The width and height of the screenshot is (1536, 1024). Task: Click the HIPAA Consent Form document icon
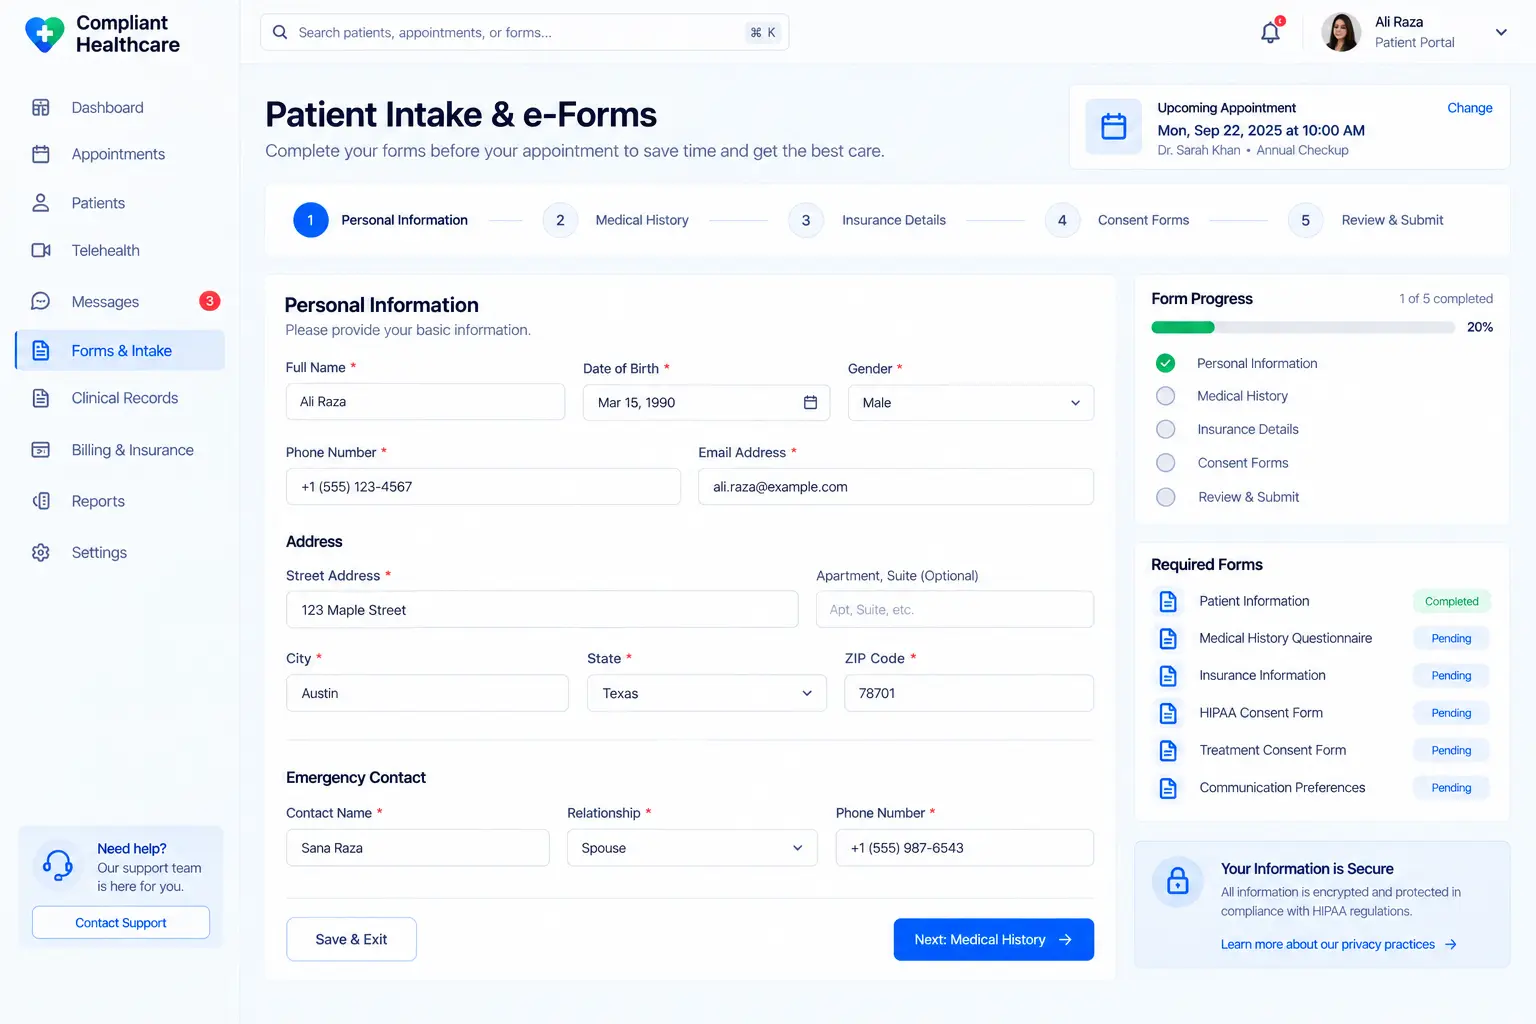point(1168,713)
